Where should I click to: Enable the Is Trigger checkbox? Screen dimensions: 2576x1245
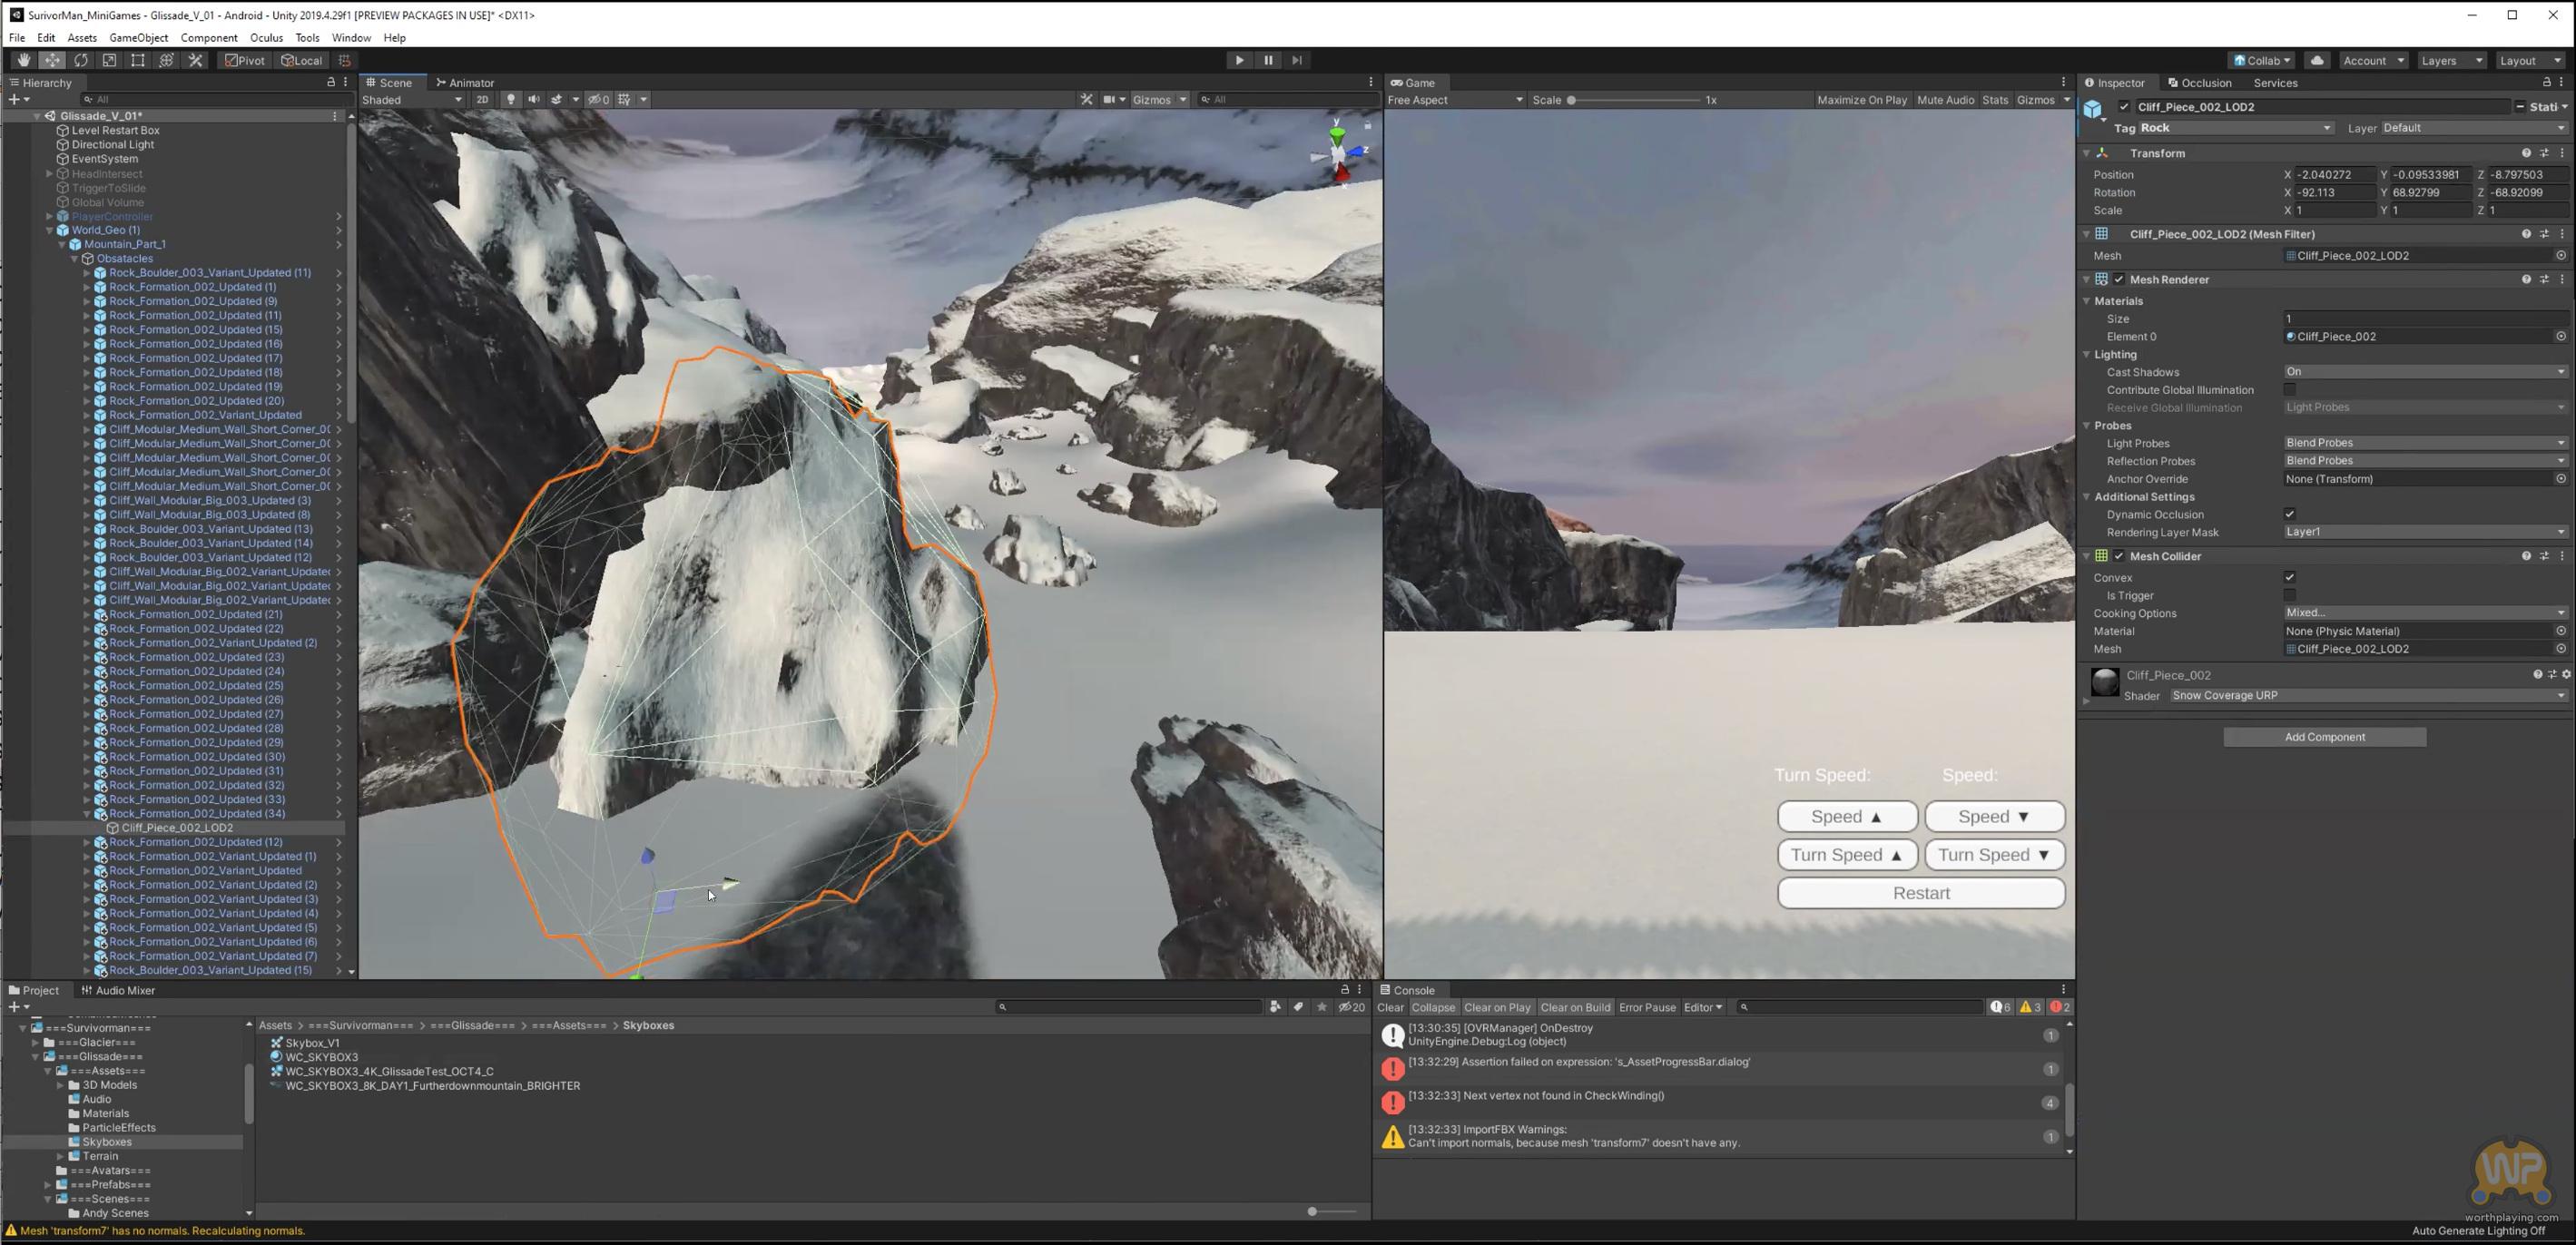tap(2289, 595)
